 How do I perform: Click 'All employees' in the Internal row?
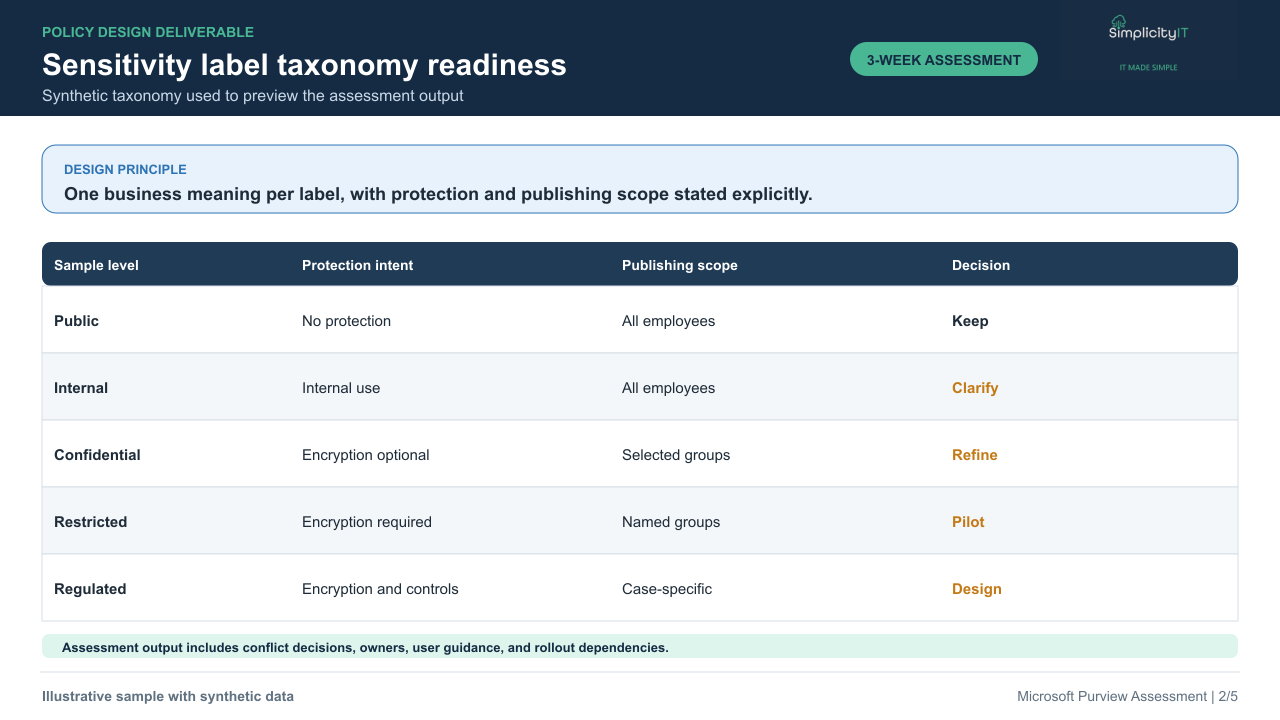[x=668, y=388]
